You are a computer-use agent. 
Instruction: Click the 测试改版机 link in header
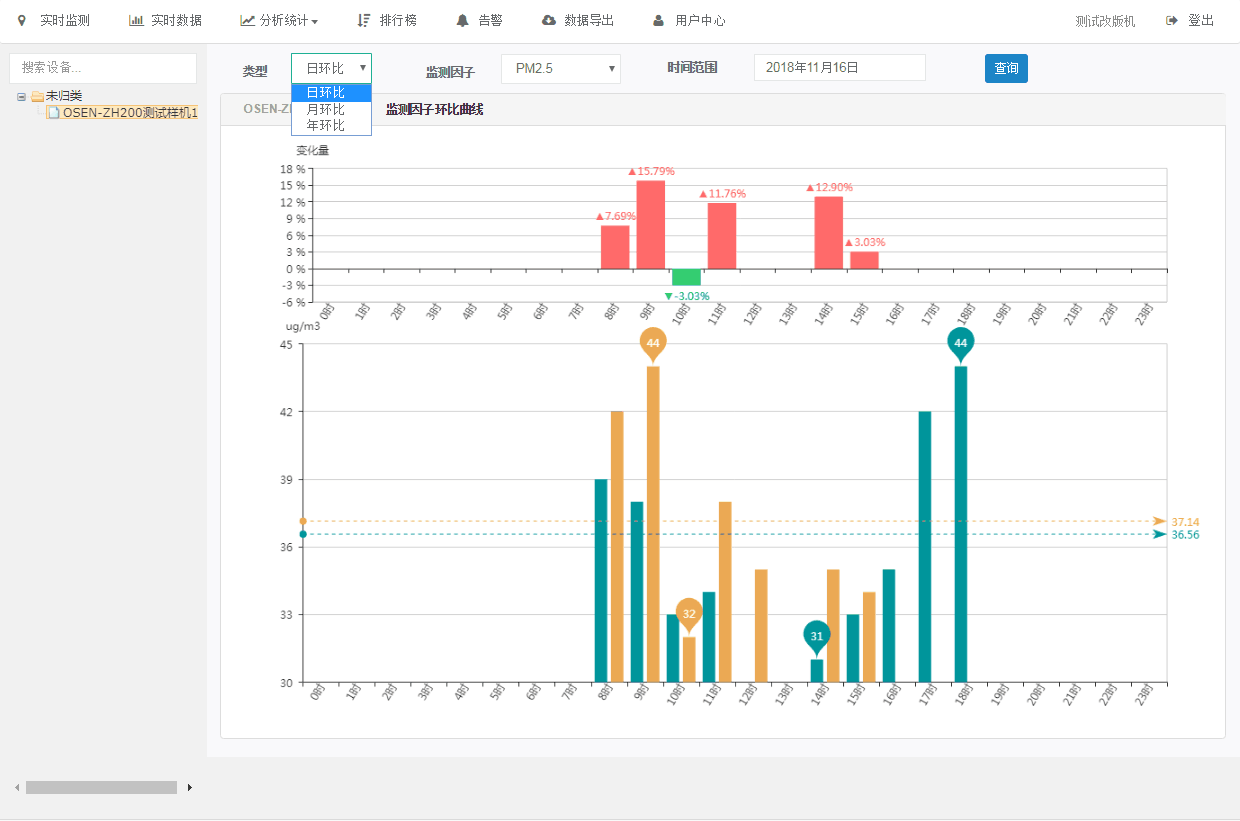click(x=1105, y=21)
